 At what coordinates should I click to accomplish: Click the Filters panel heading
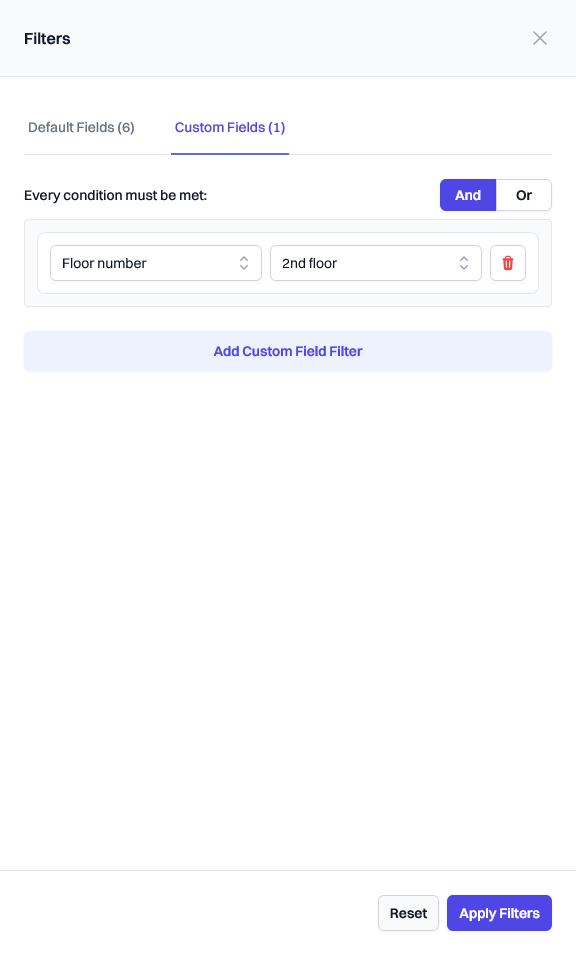[x=47, y=38]
